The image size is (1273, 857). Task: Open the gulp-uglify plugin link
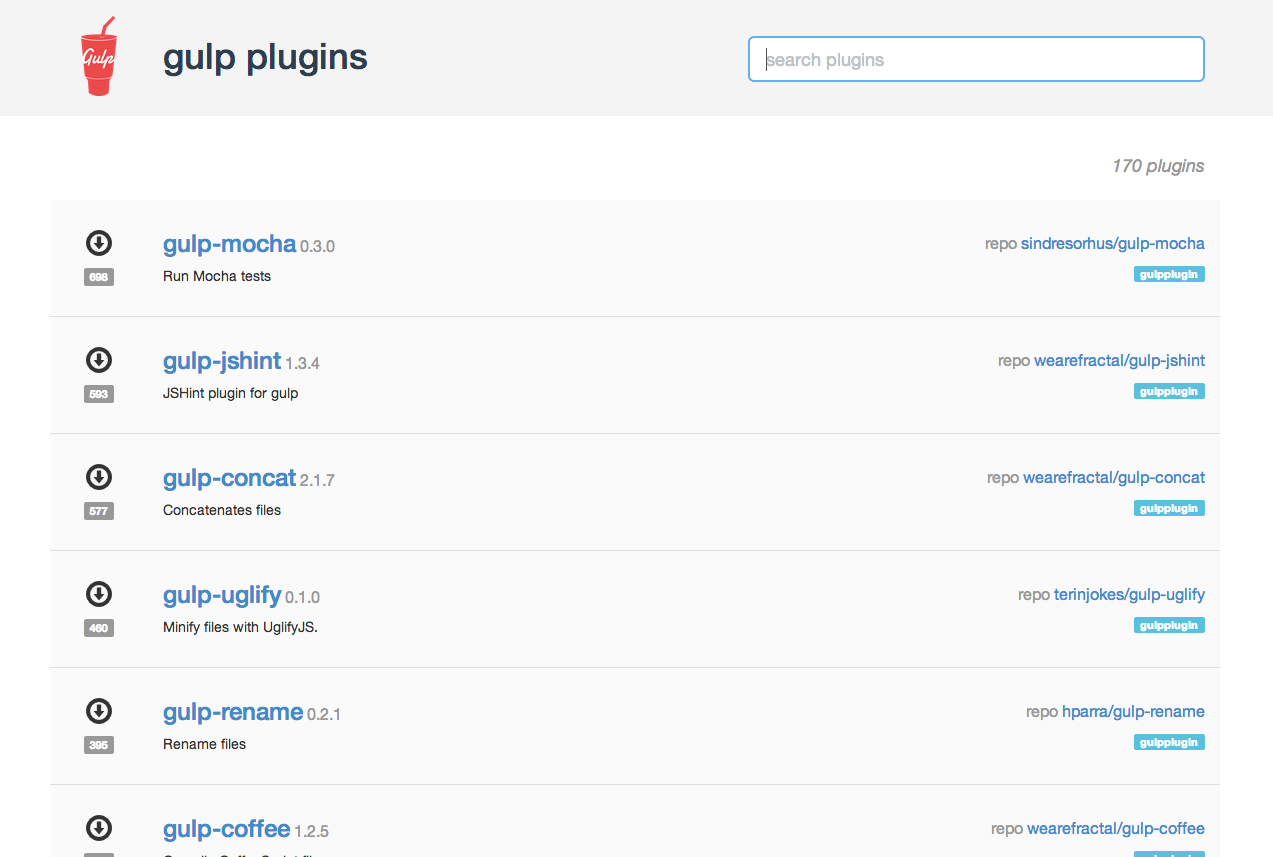[222, 595]
